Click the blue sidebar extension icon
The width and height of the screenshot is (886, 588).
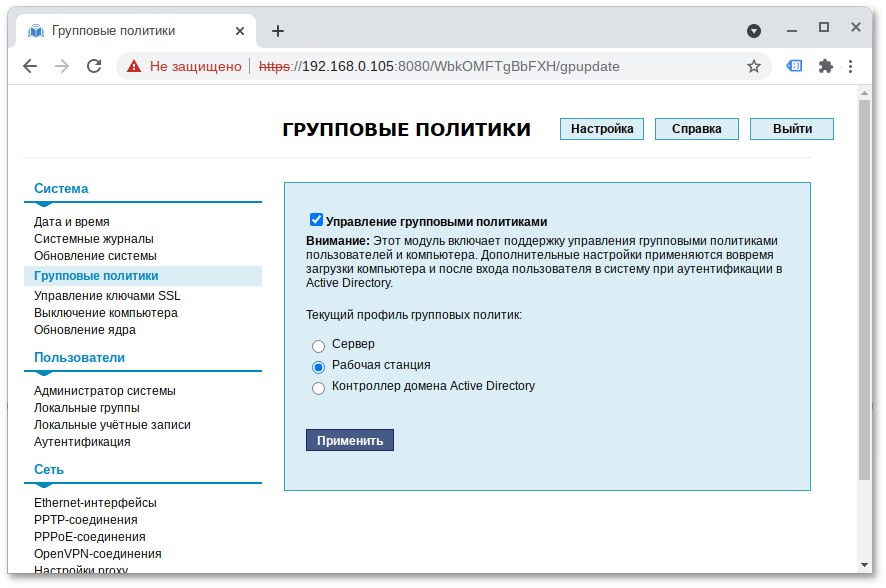tap(794, 66)
